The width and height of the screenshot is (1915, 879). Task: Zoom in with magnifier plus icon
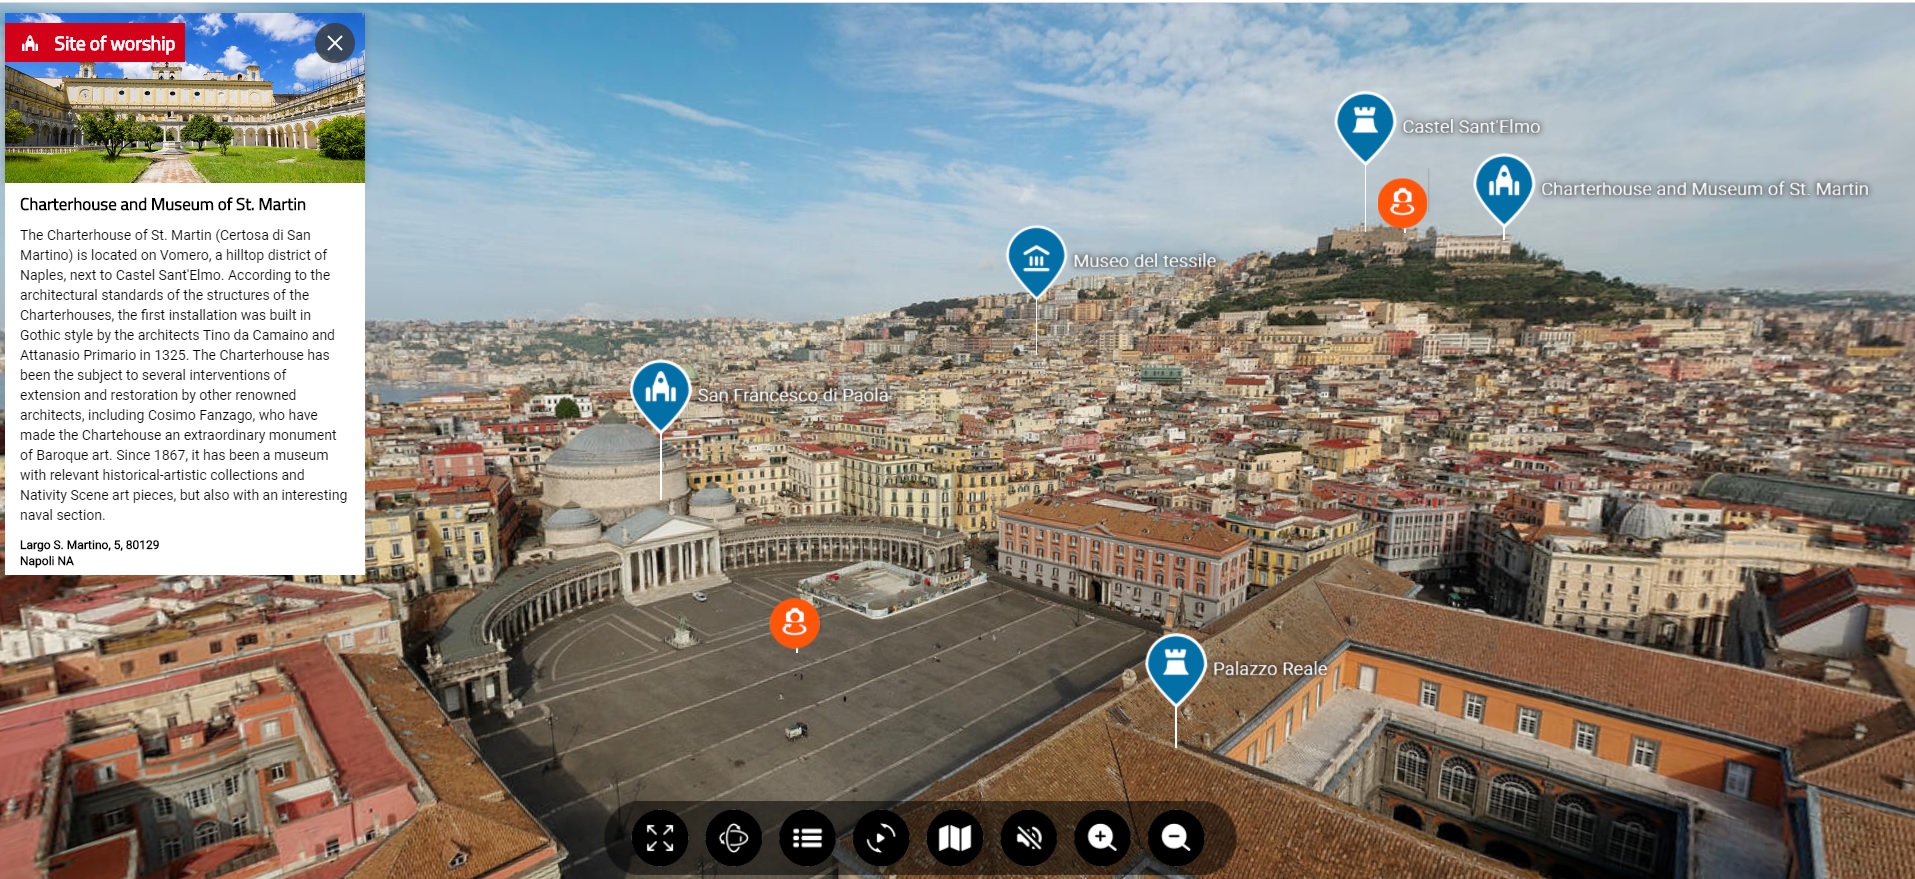[1102, 837]
